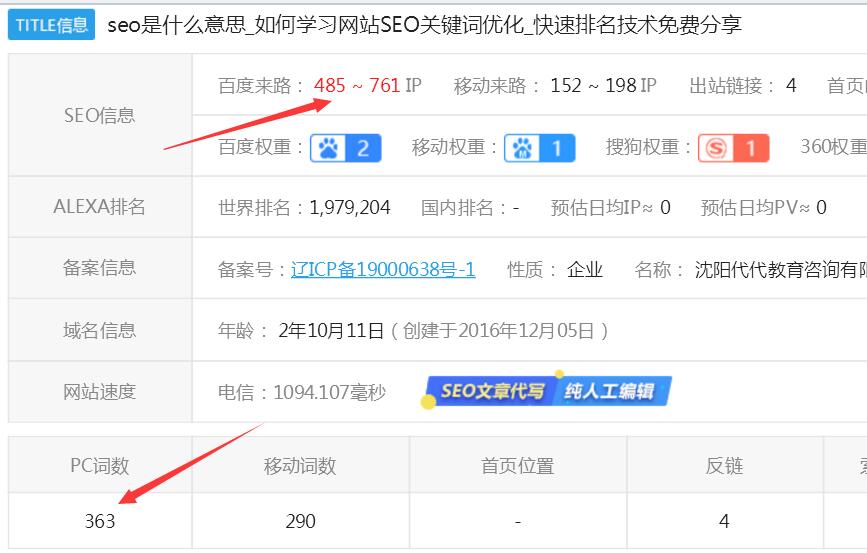Click the 移动权重 label

point(454,147)
